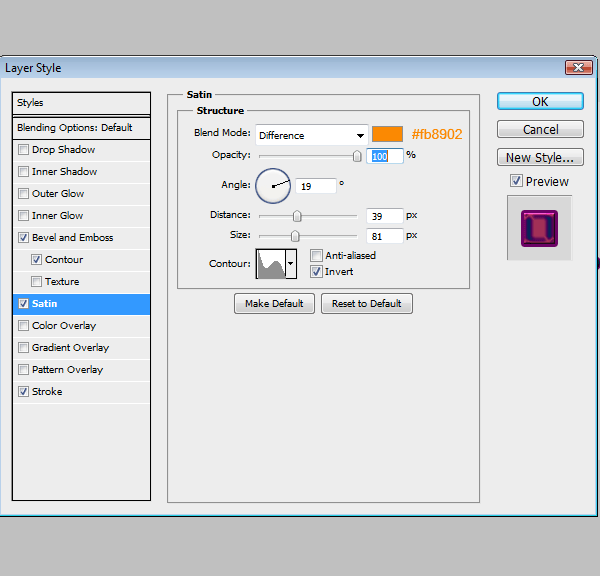Enable the Texture checkbox
Viewport: 600px width, 576px height.
click(x=36, y=282)
